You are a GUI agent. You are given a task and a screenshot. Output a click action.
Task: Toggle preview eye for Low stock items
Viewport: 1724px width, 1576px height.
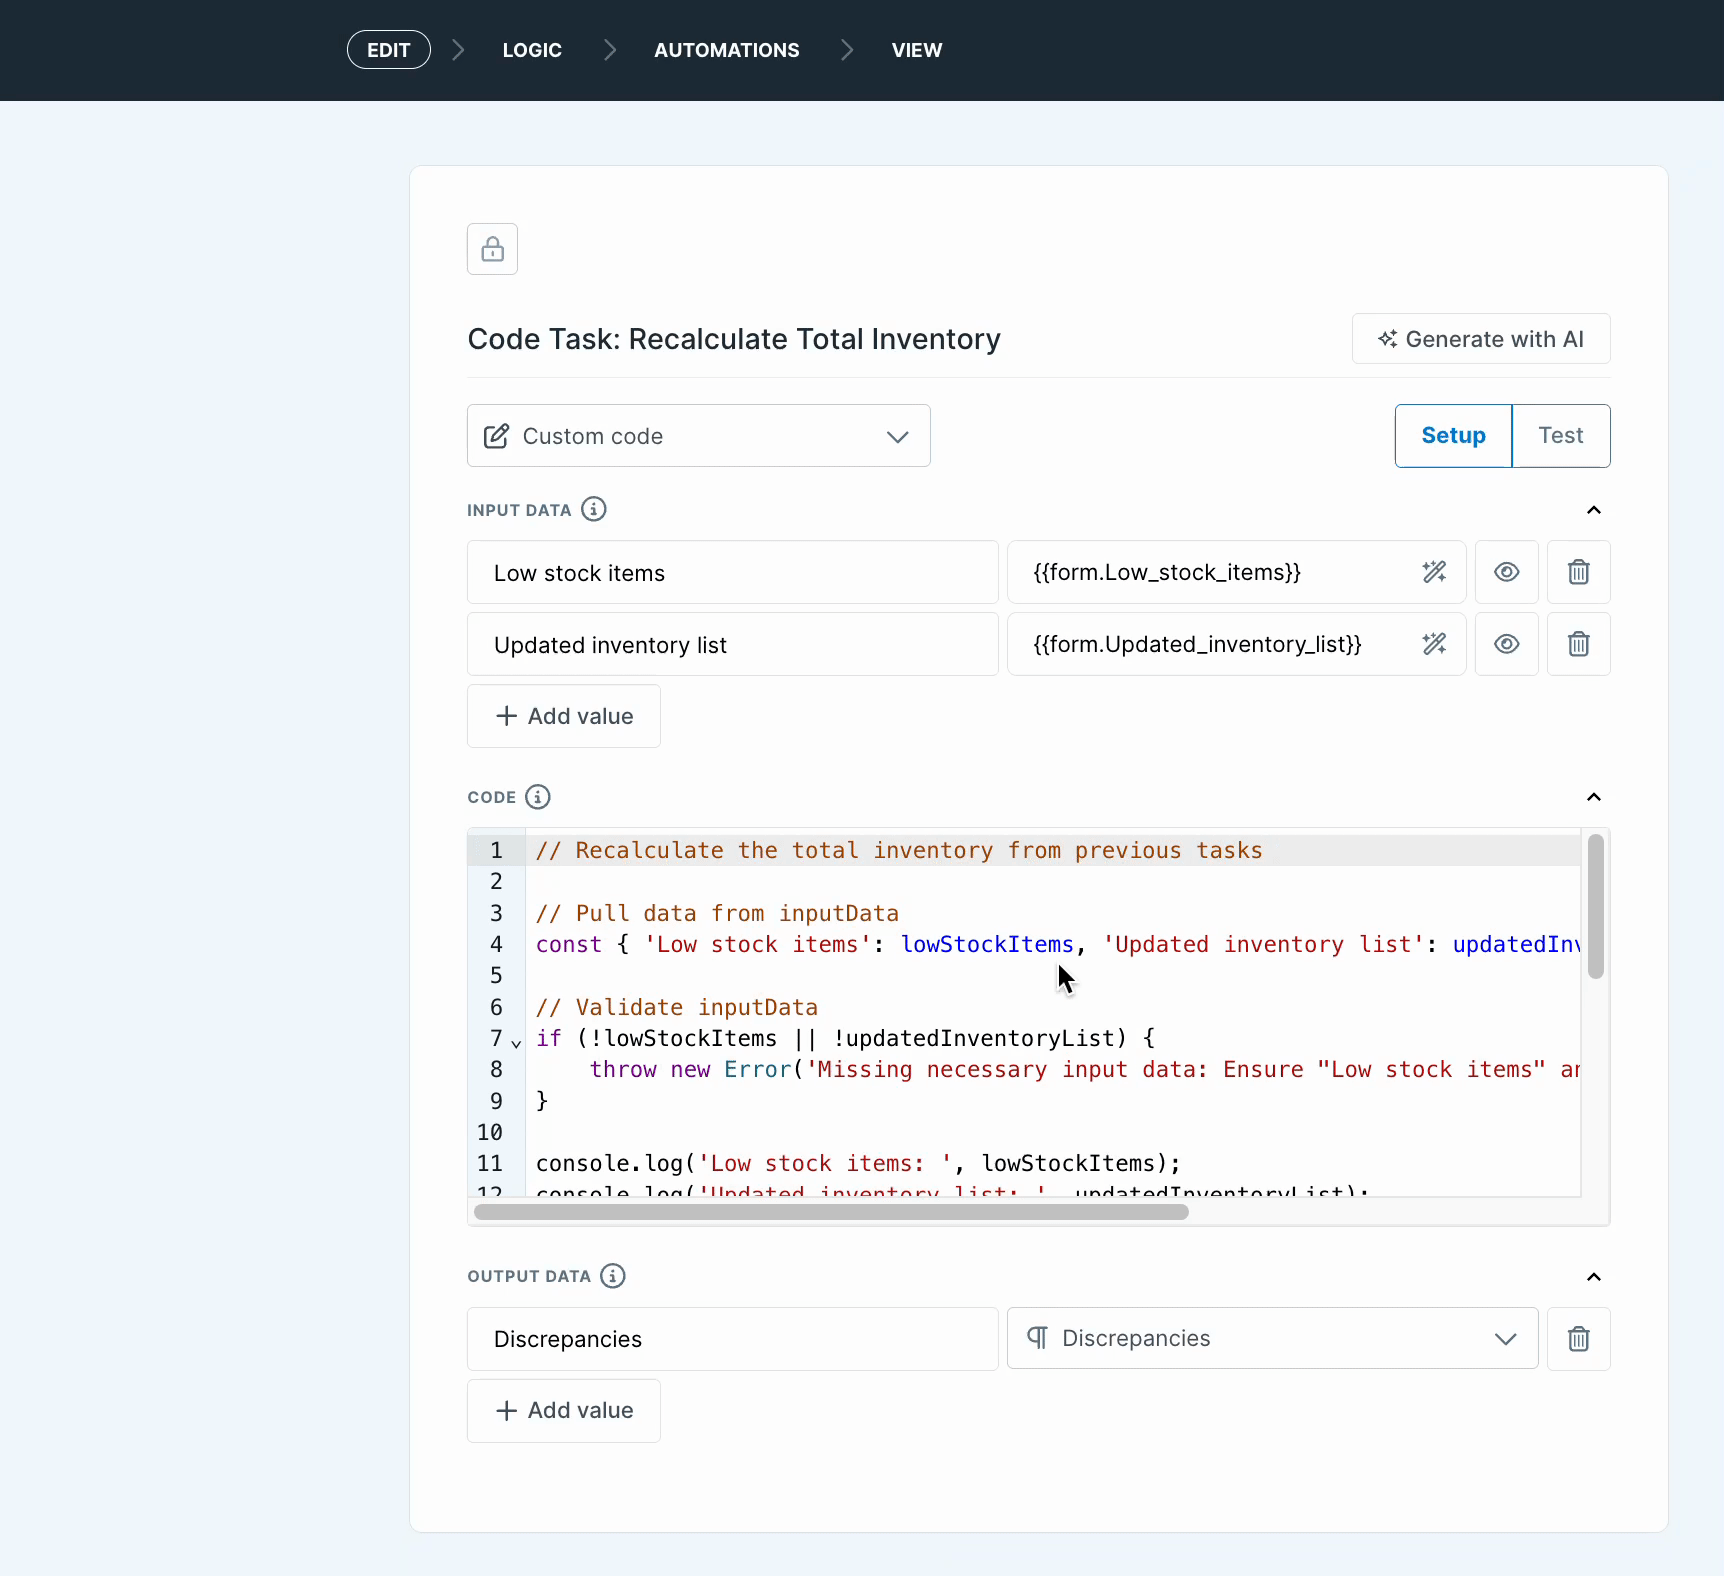pos(1506,572)
